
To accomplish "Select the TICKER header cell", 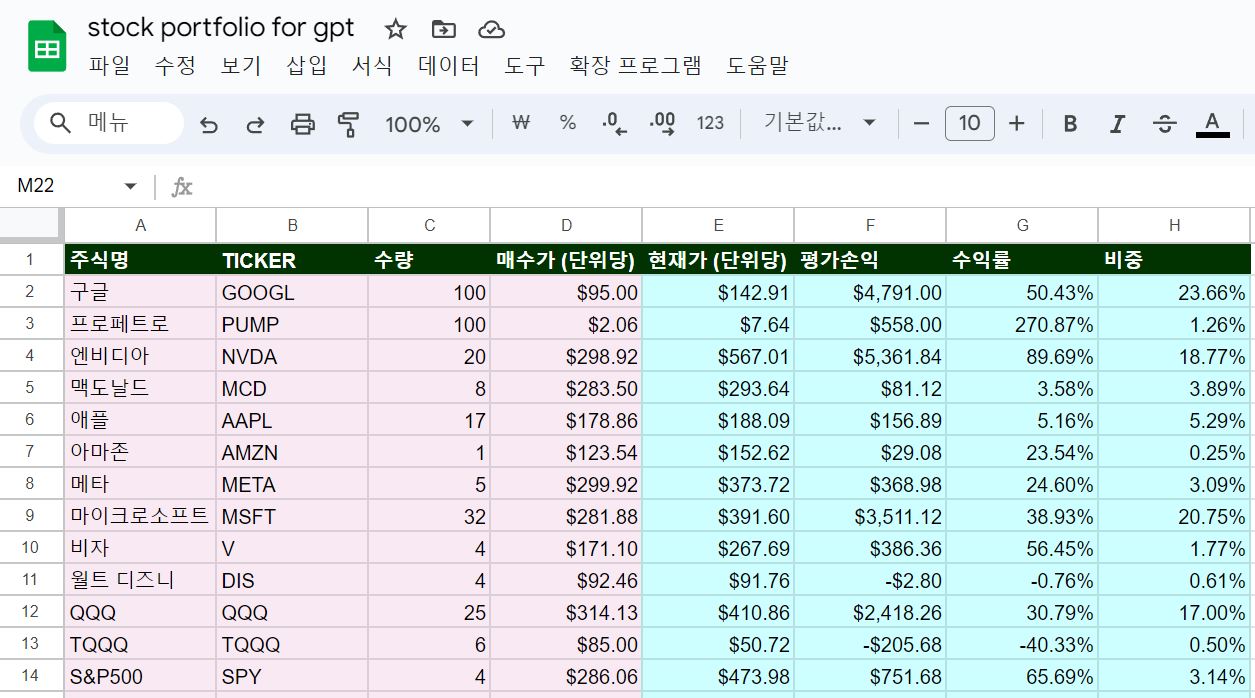I will [292, 260].
